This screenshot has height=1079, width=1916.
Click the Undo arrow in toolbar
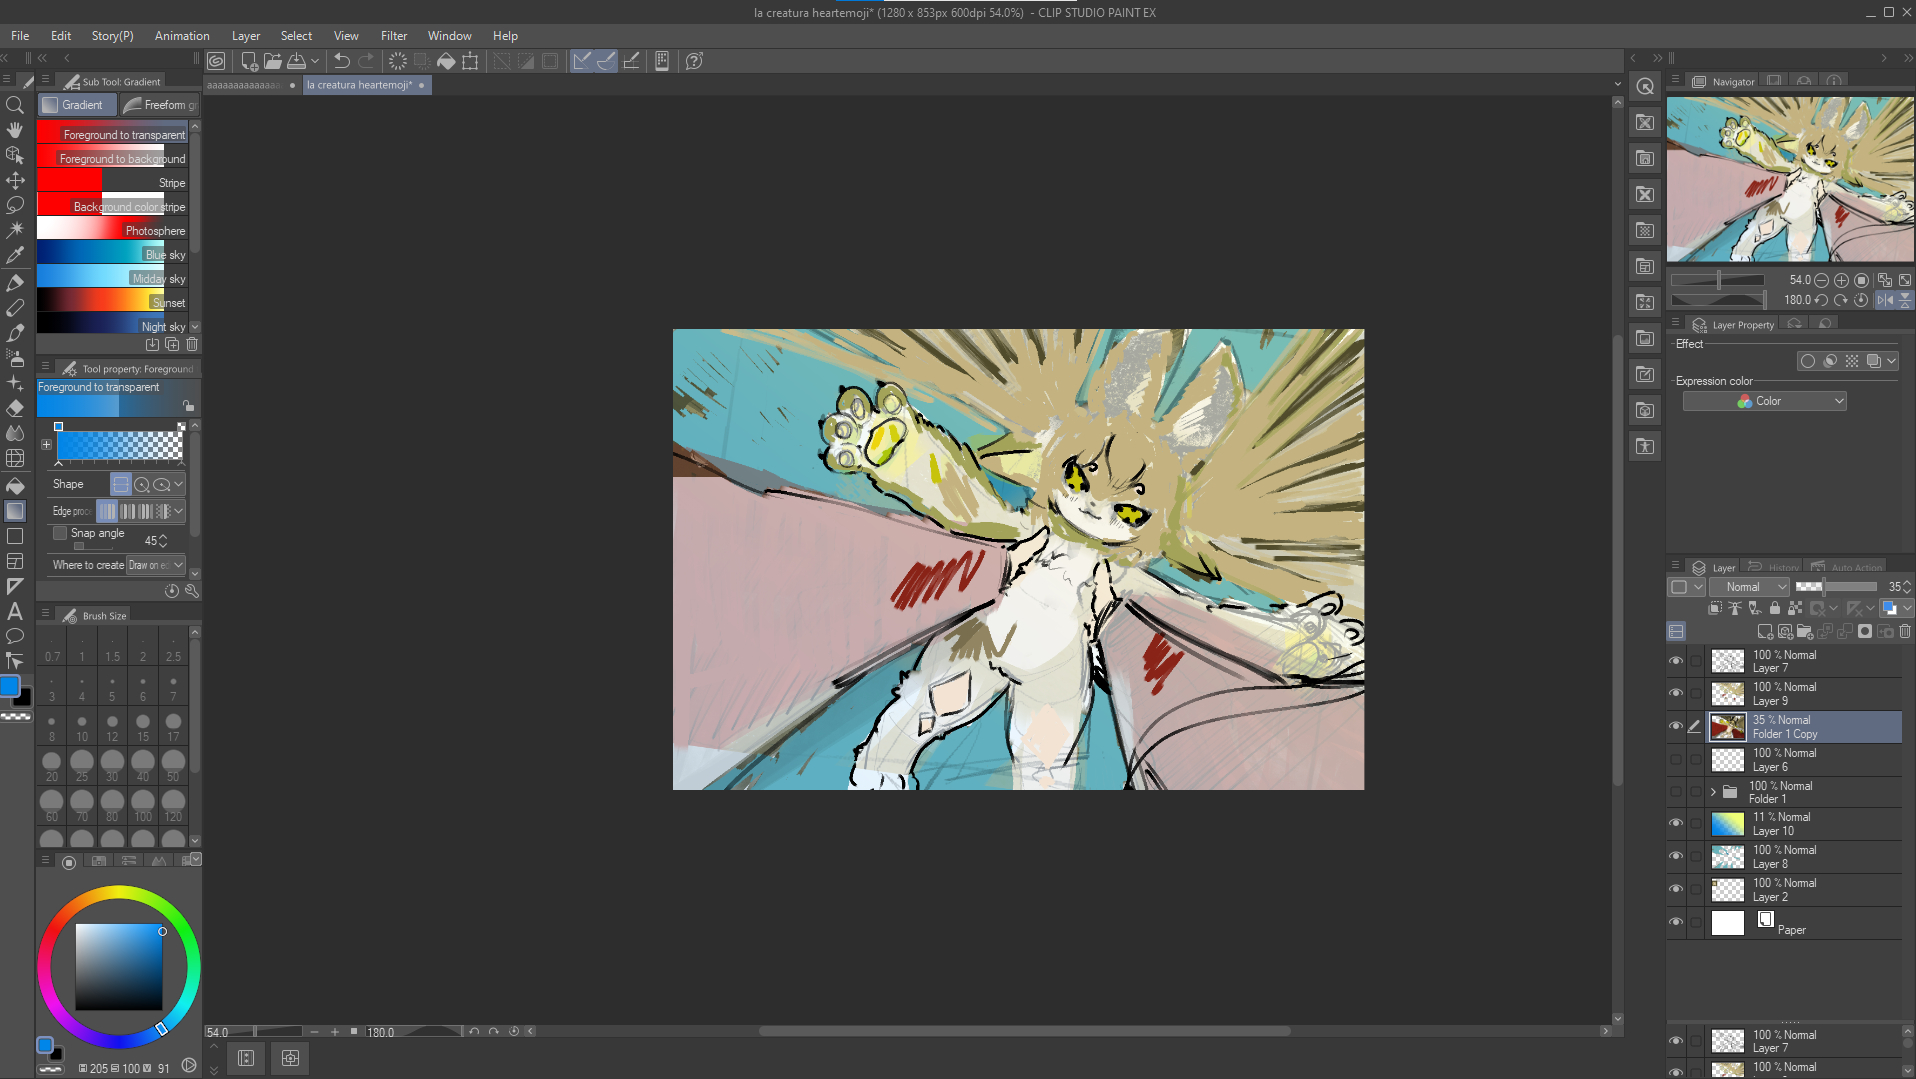coord(342,61)
